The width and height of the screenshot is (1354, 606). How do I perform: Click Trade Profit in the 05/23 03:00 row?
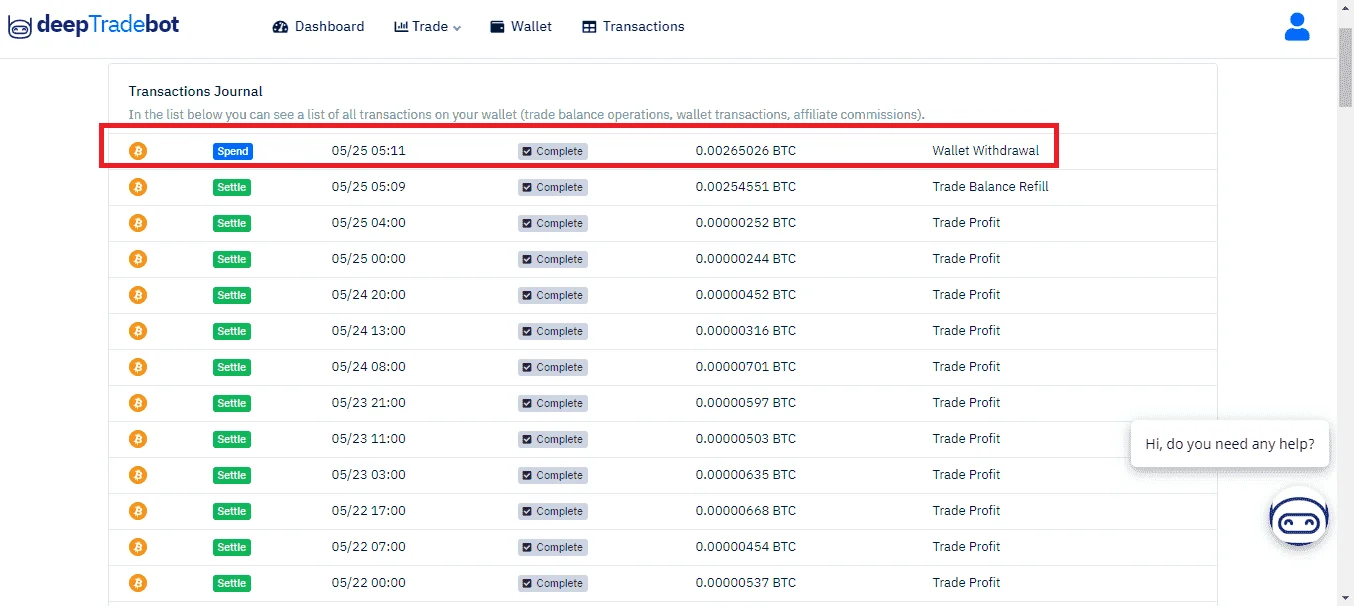pyautogui.click(x=966, y=475)
